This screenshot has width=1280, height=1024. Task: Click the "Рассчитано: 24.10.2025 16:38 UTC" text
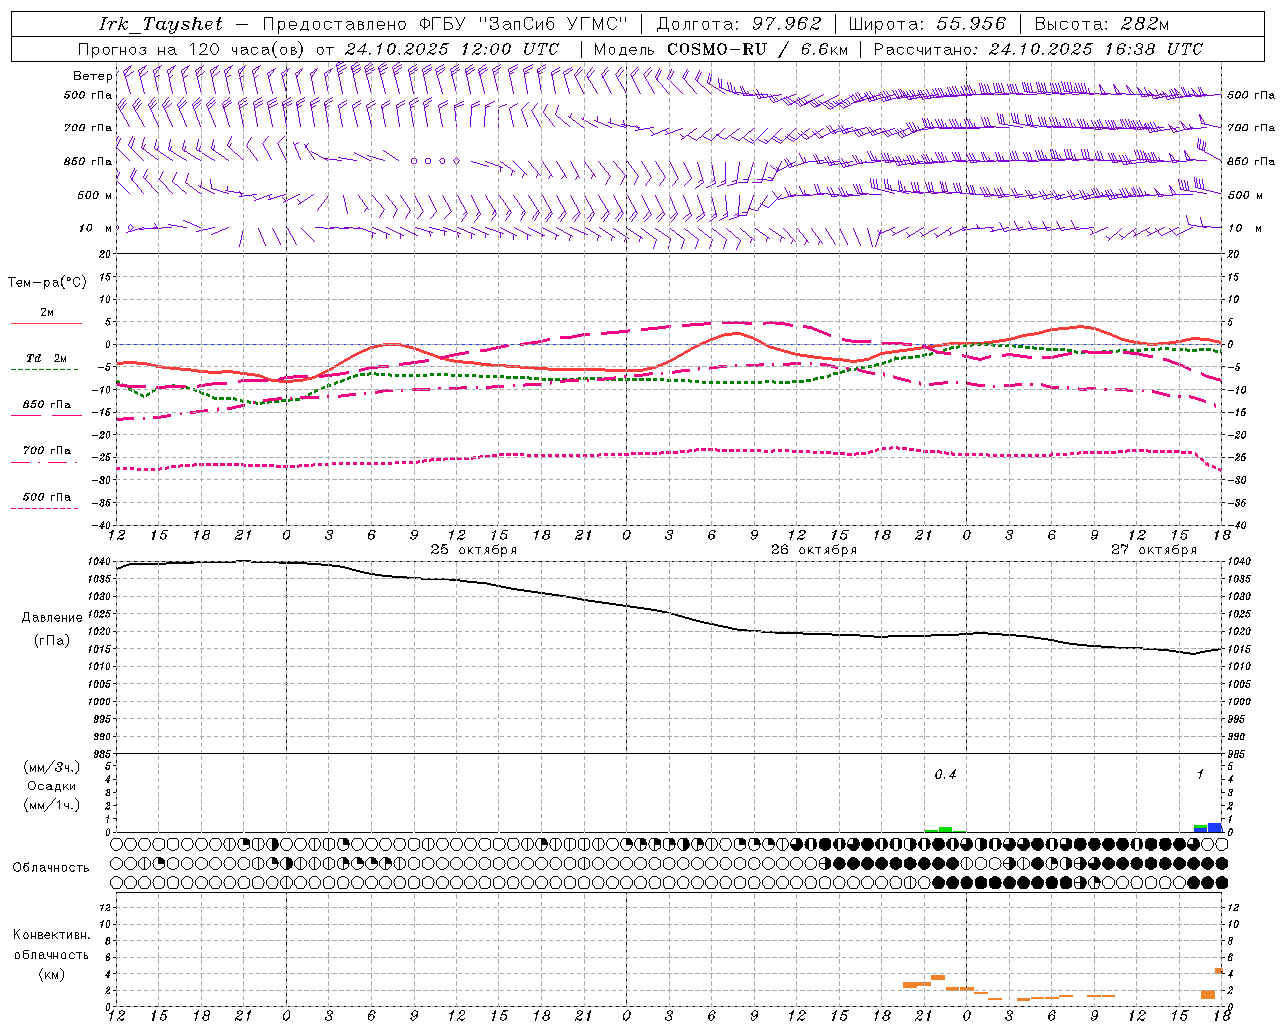point(1038,49)
